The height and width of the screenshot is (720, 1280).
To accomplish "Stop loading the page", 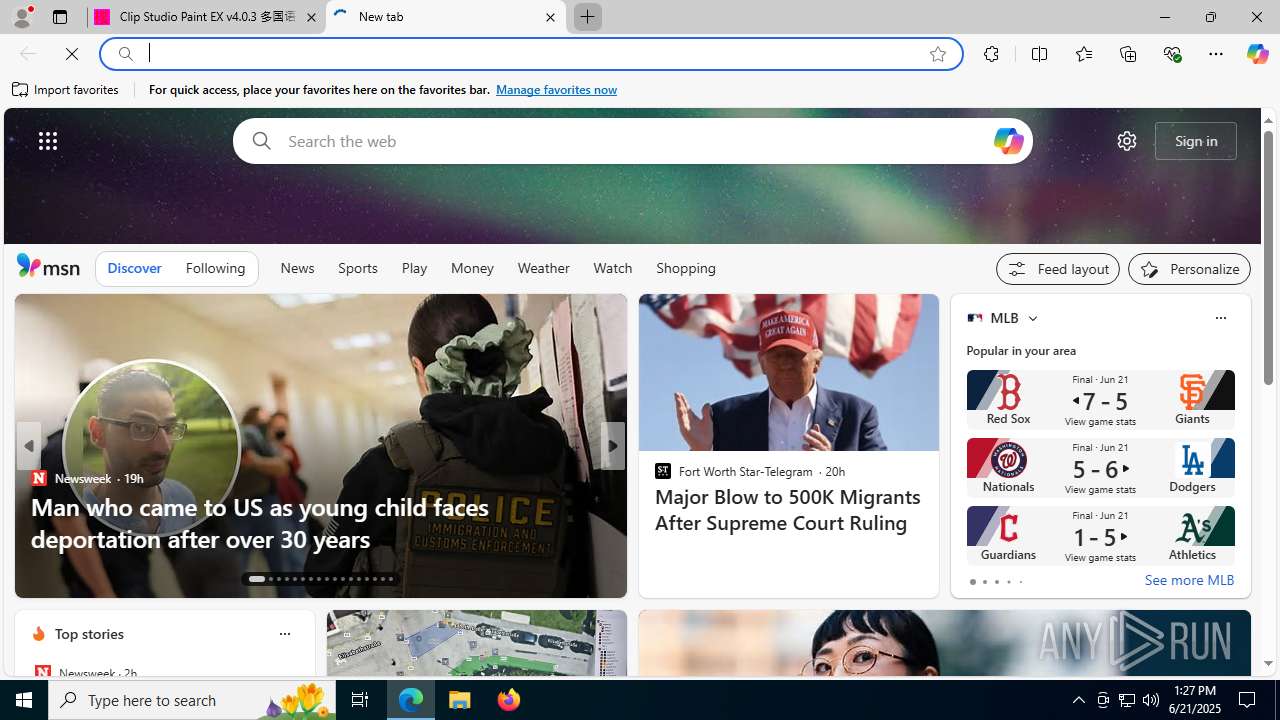I will pos(71,54).
